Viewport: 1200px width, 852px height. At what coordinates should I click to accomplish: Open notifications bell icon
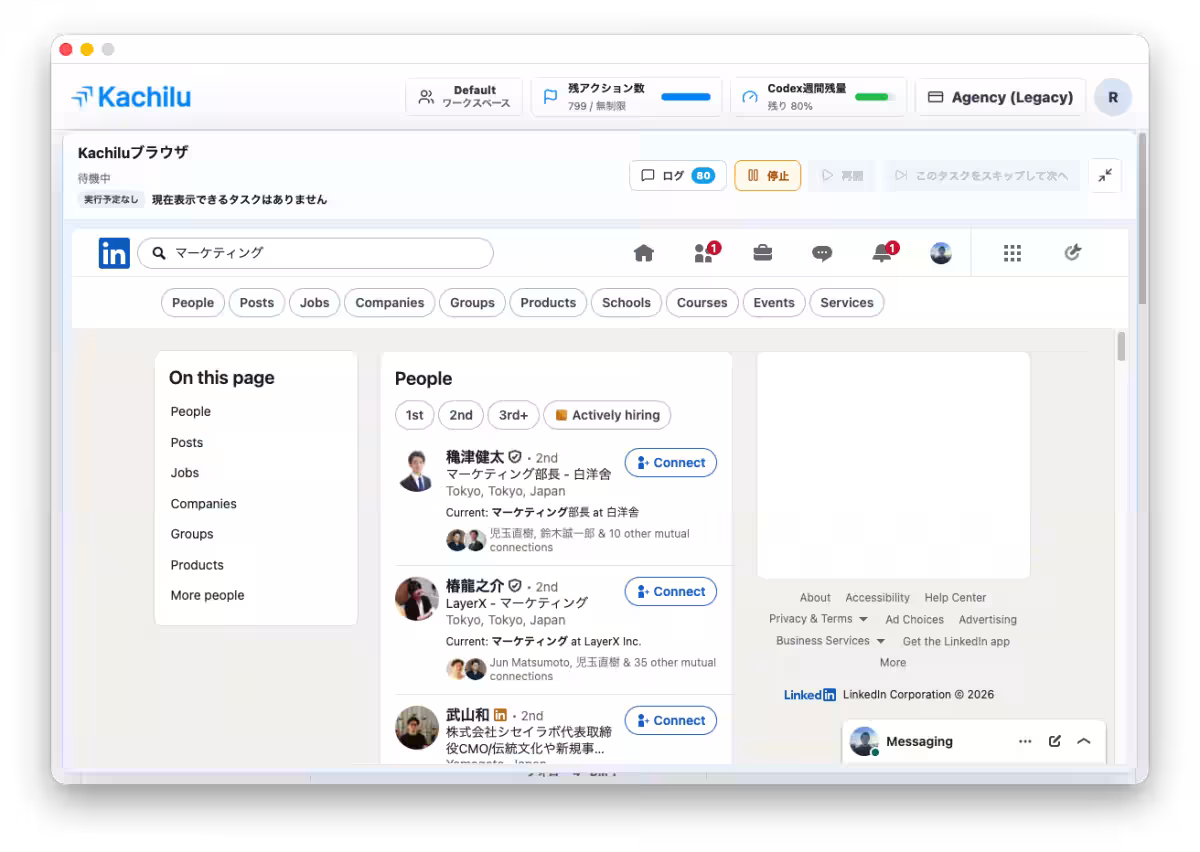(884, 252)
